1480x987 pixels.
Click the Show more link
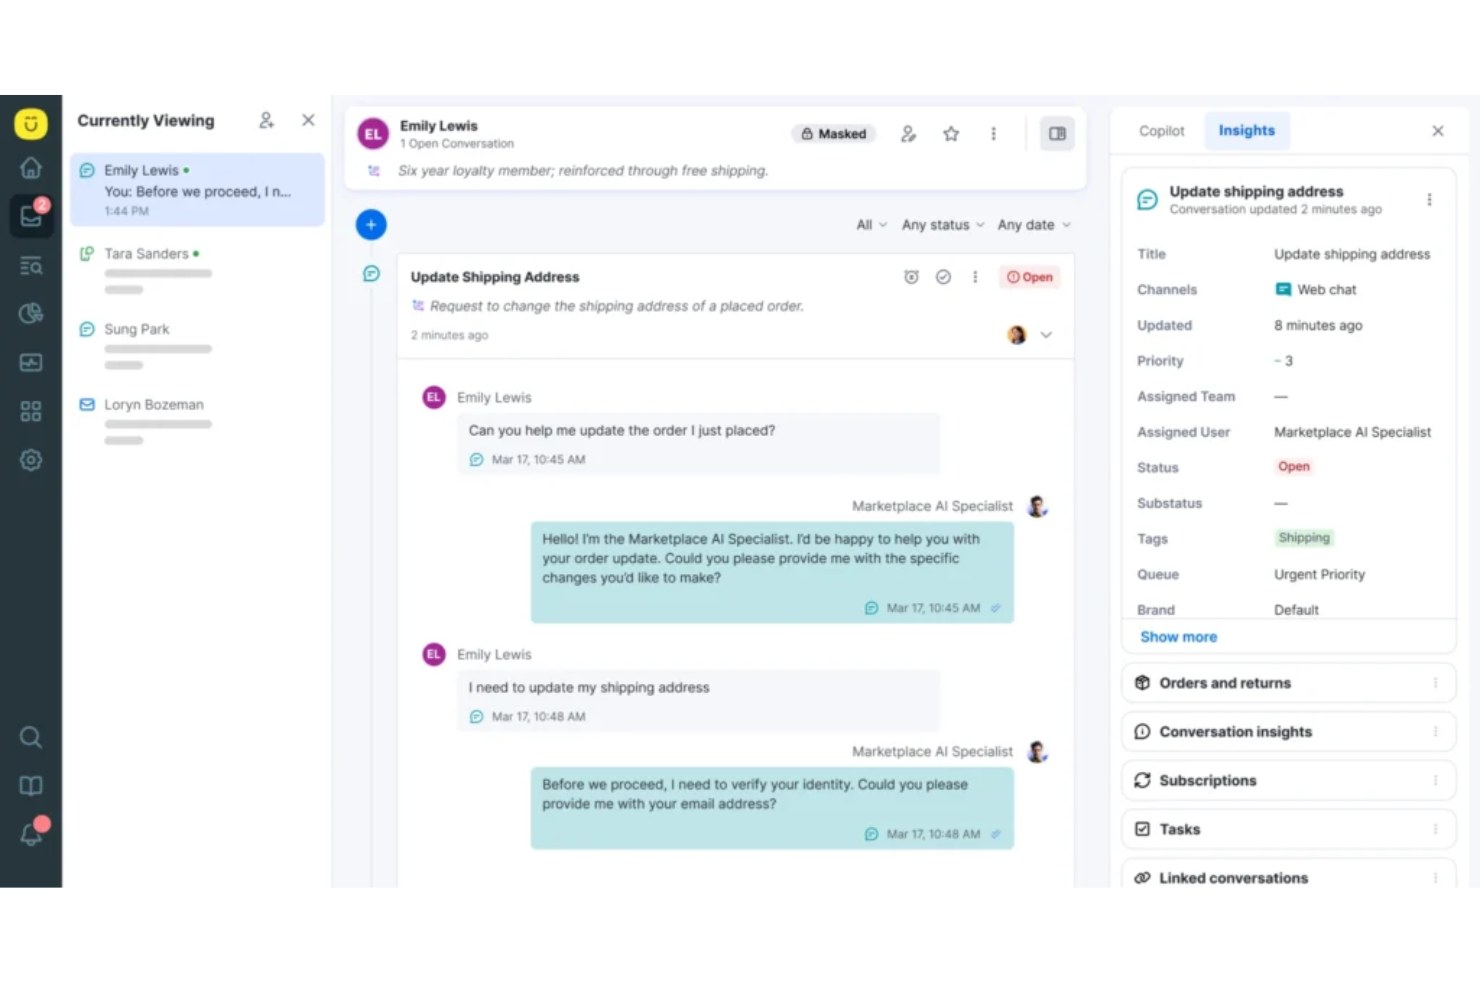(1178, 637)
